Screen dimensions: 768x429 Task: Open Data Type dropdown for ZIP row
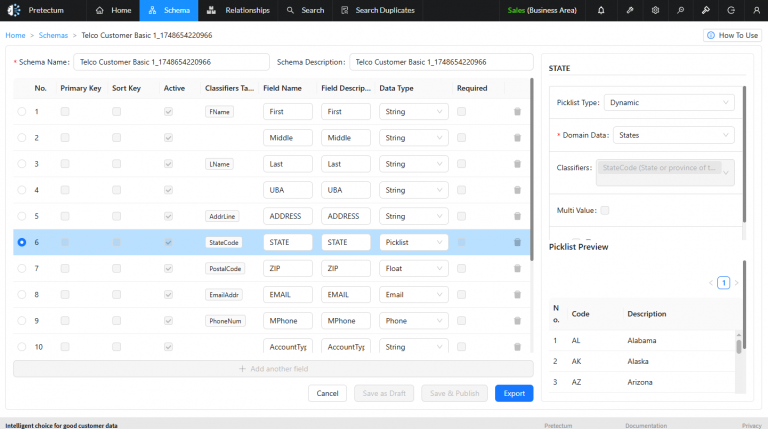(x=413, y=268)
